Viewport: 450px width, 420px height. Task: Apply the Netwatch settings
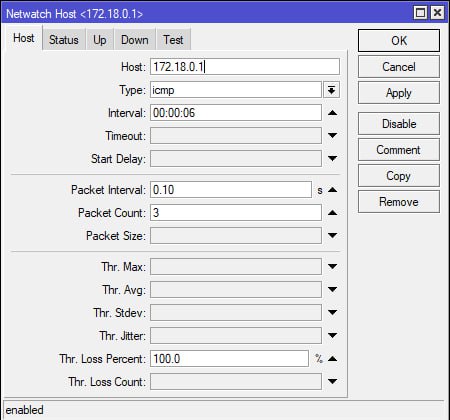(399, 93)
